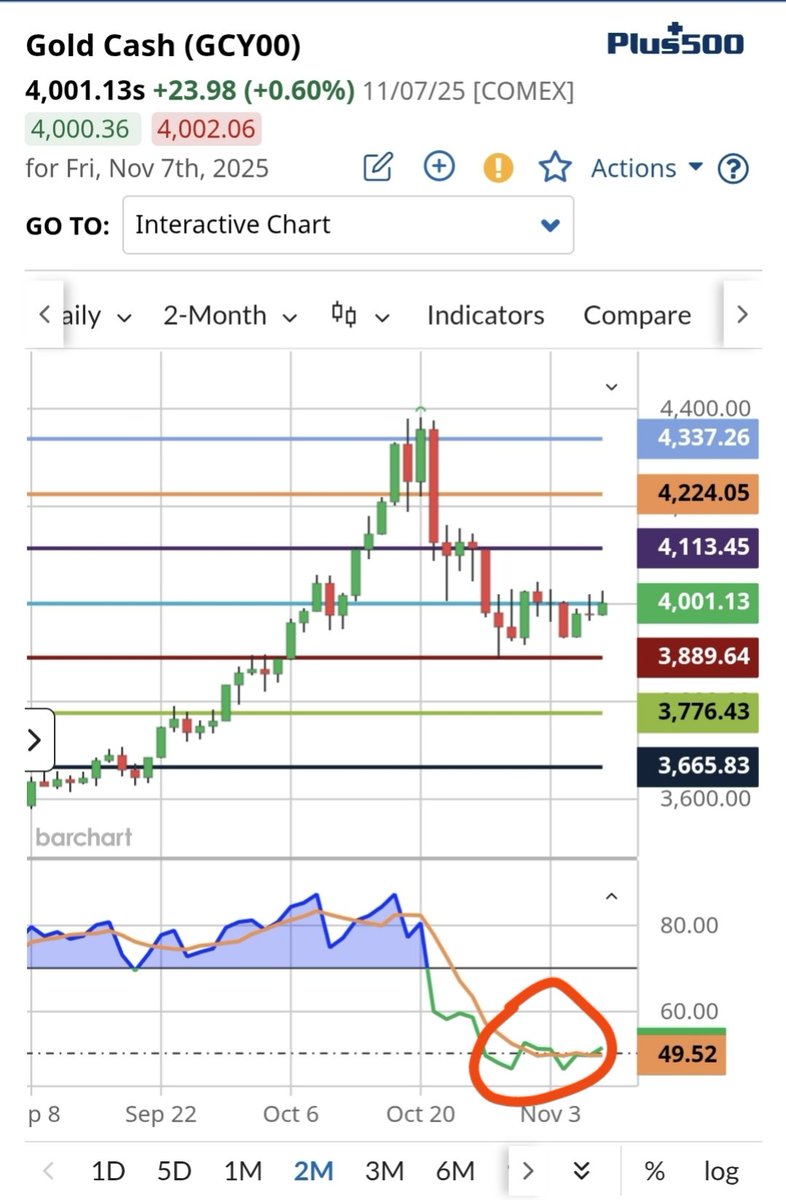This screenshot has height=1200, width=786.
Task: Add to watchlist with the star icon
Action: click(555, 167)
